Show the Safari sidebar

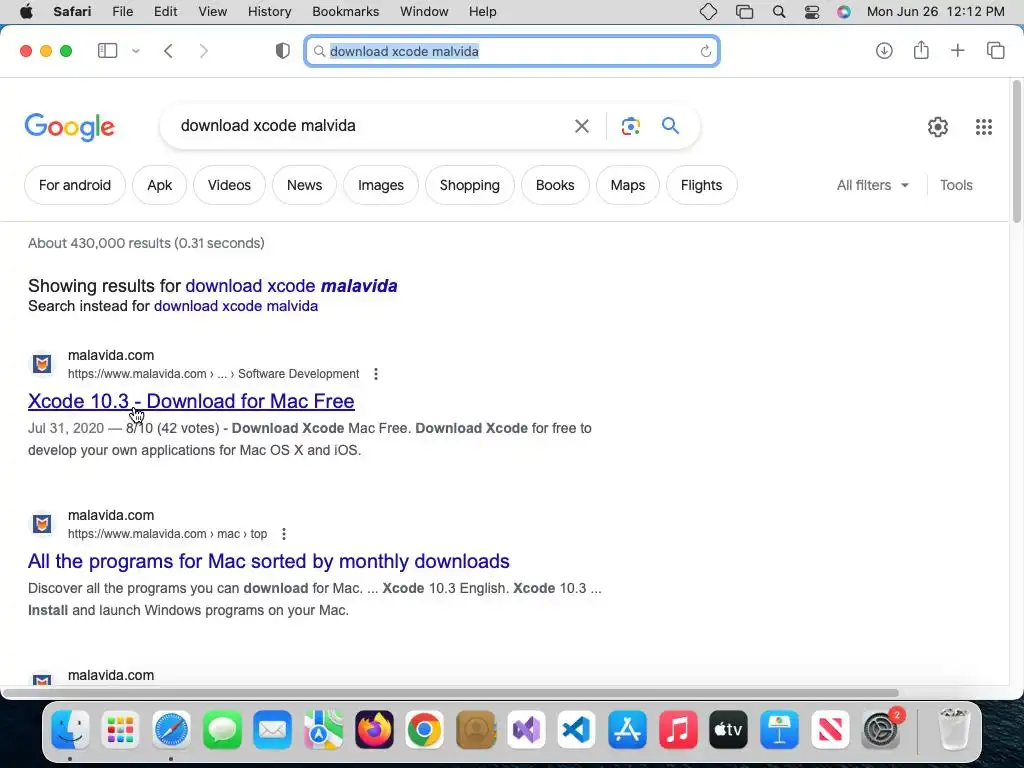click(107, 51)
